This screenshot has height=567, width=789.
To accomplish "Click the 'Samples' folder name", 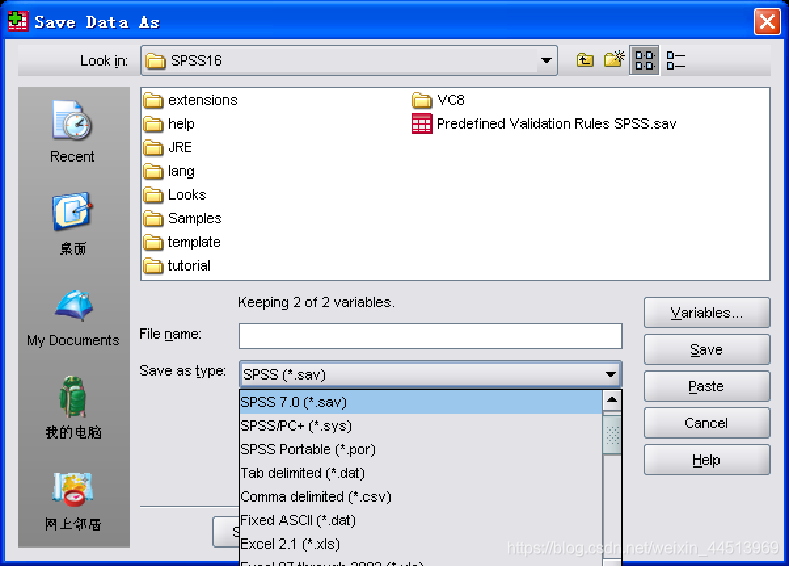I will coord(195,218).
